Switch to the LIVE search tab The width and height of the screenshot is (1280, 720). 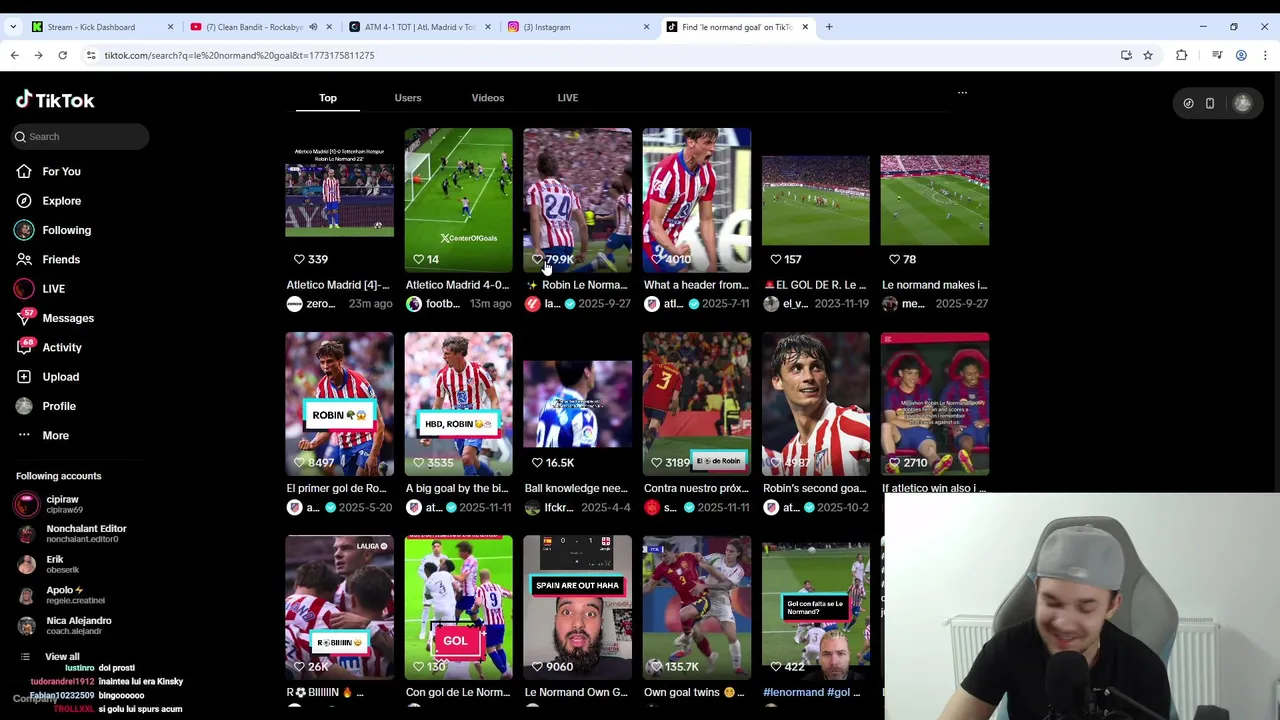click(x=568, y=98)
